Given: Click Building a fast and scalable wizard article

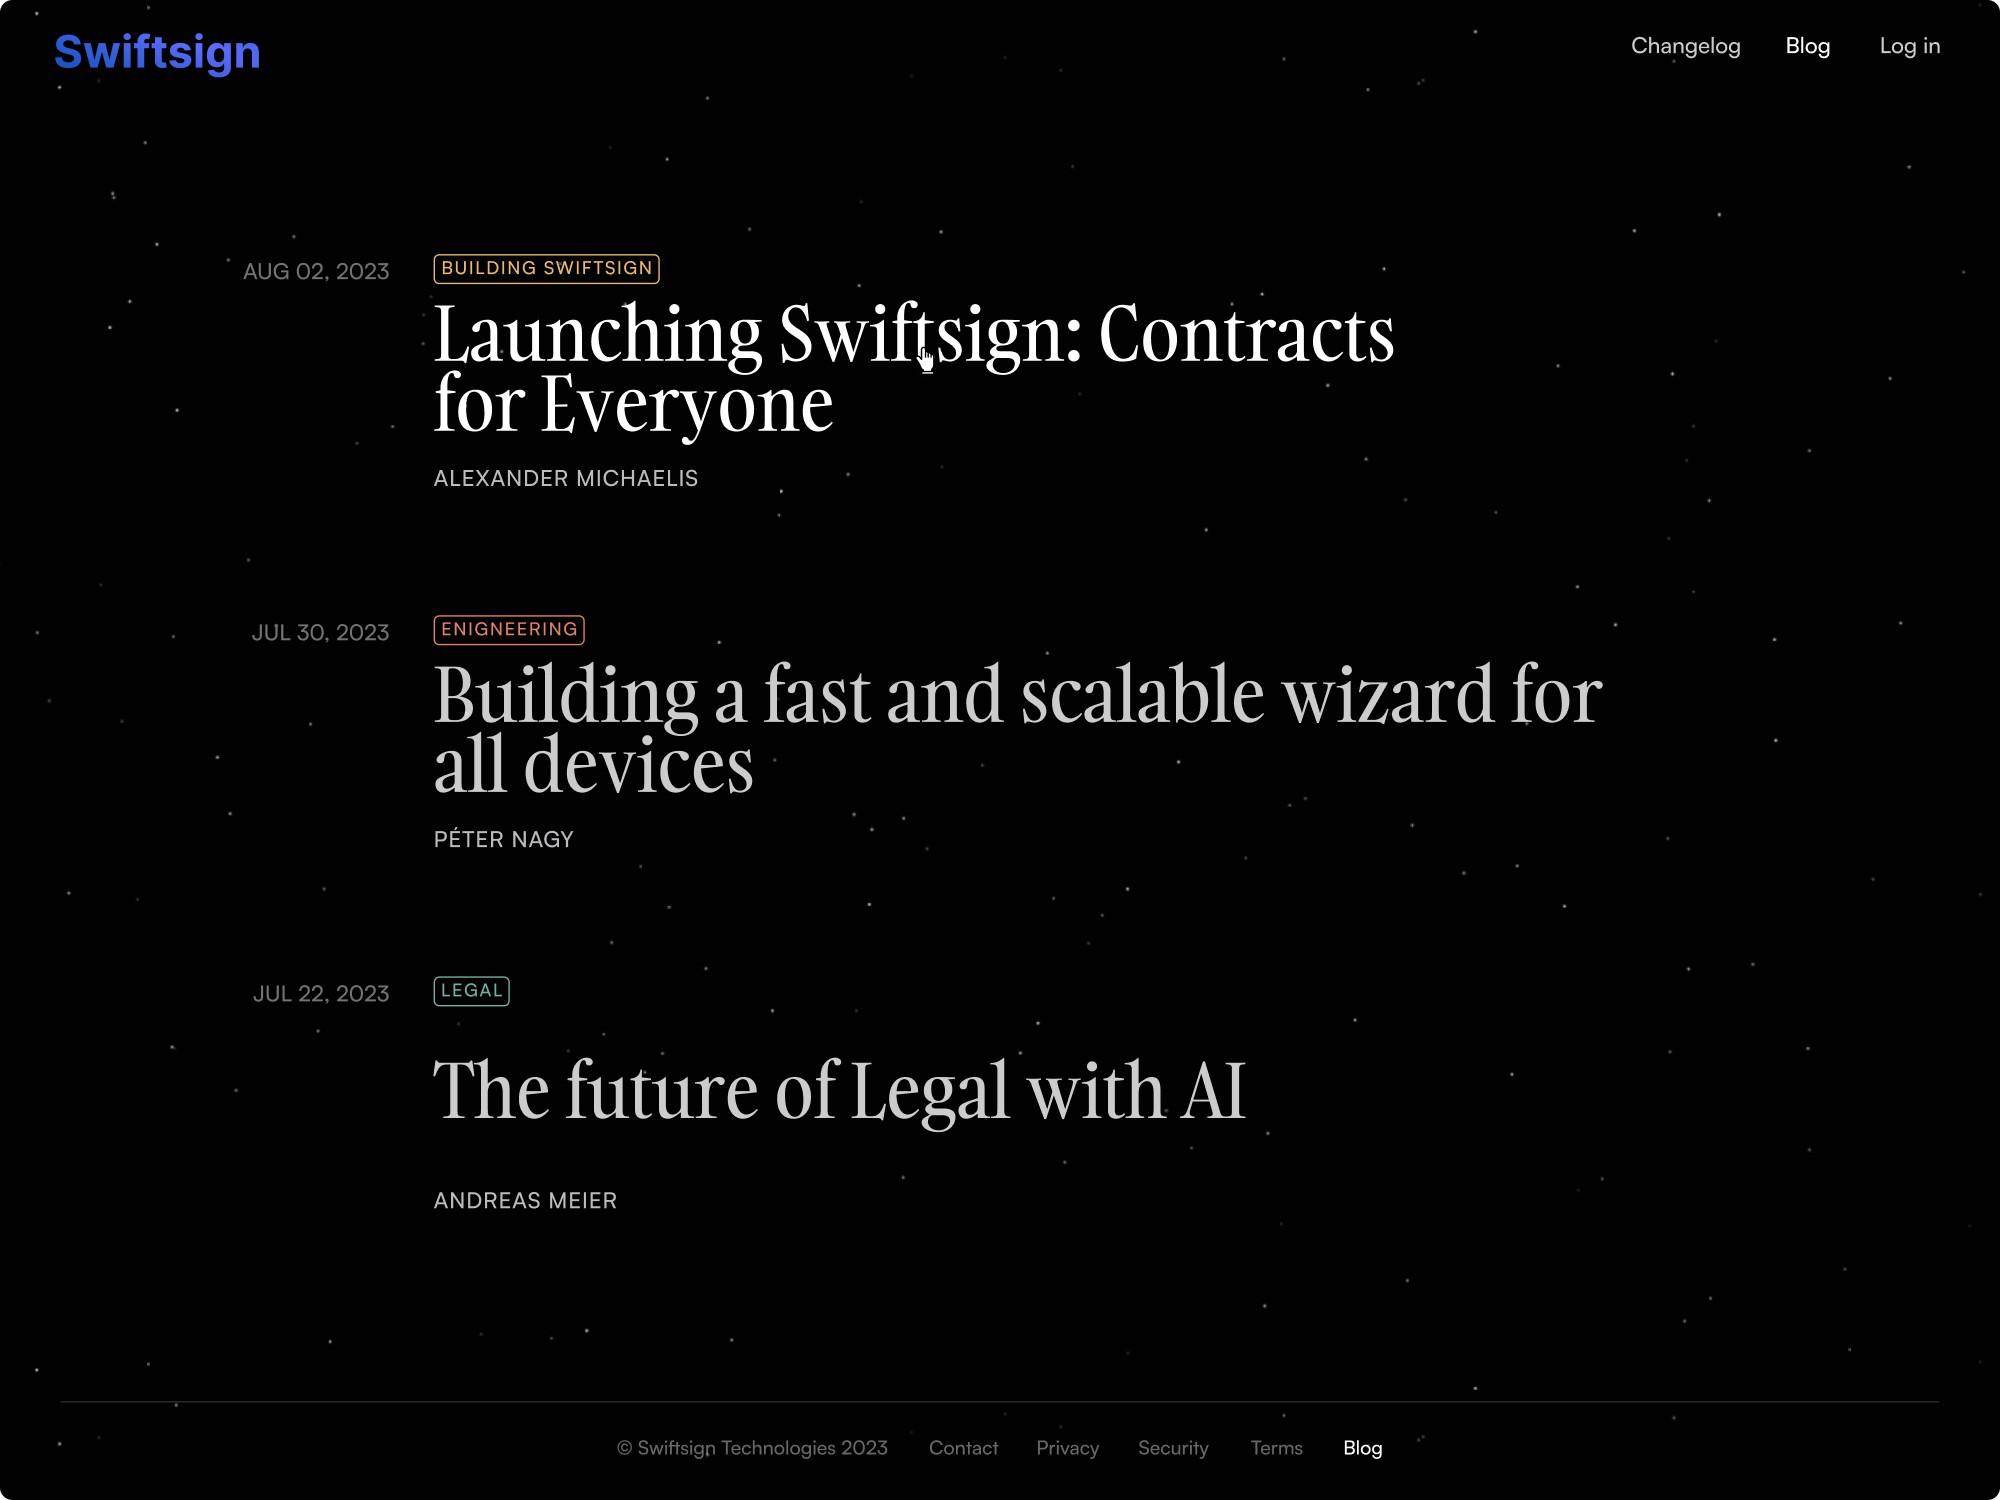Looking at the screenshot, I should point(1014,728).
